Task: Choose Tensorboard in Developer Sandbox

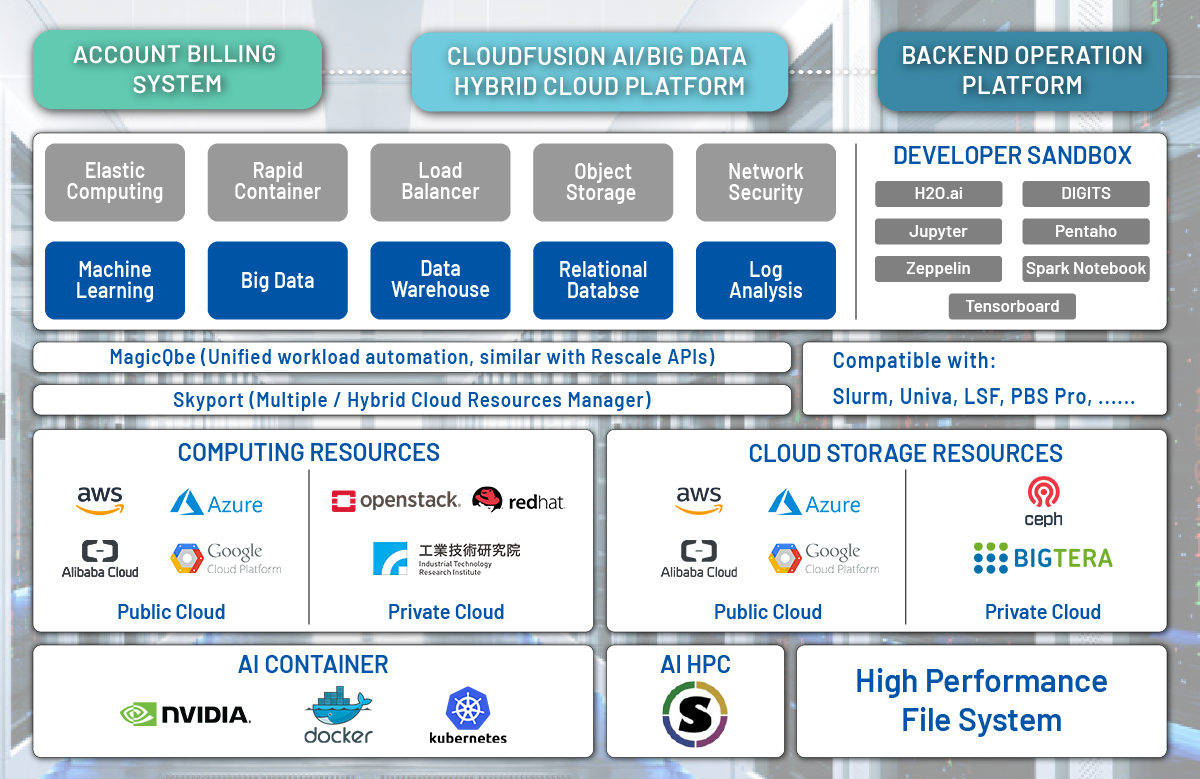Action: coord(1012,306)
